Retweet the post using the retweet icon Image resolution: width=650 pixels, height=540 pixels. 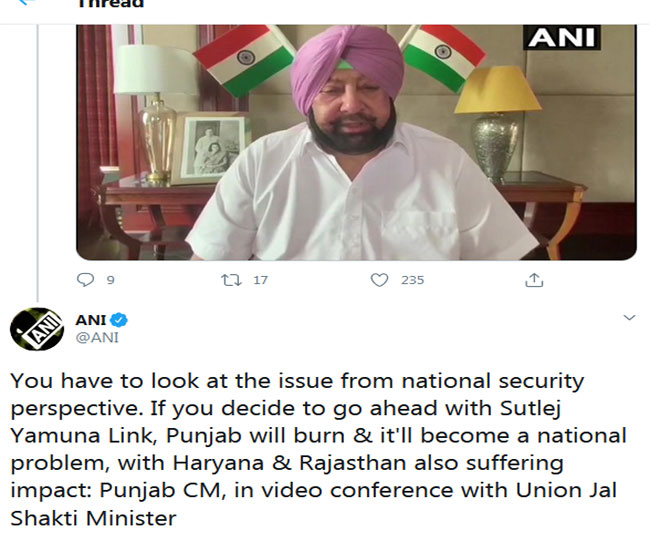pyautogui.click(x=231, y=280)
